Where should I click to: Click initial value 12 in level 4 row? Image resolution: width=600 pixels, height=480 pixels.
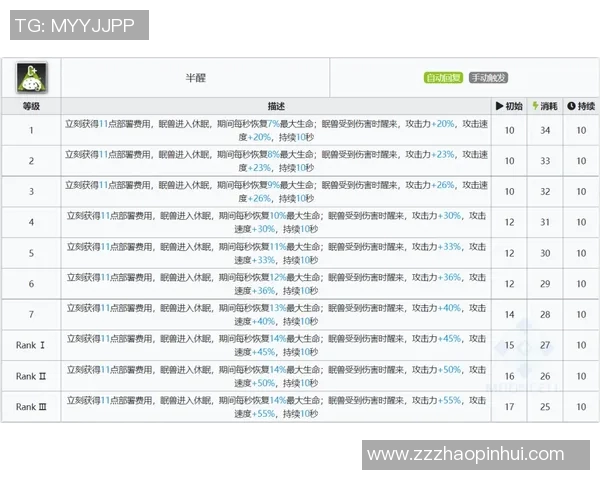coord(509,222)
